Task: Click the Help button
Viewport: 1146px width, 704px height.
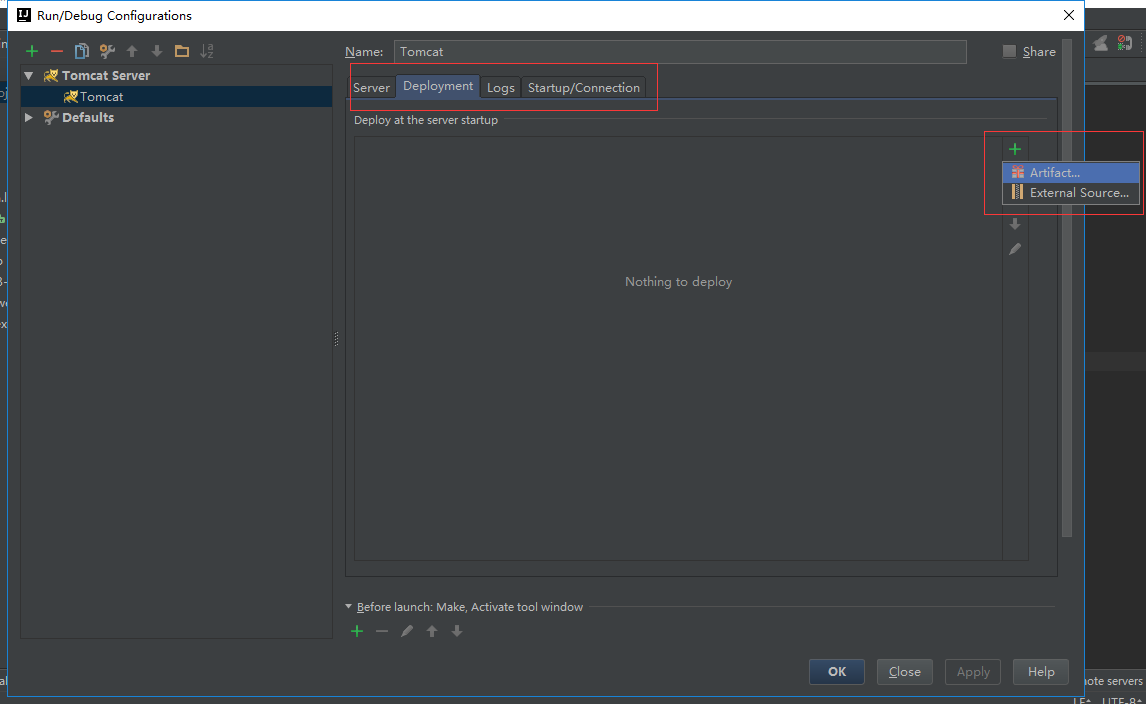Action: tap(1040, 672)
